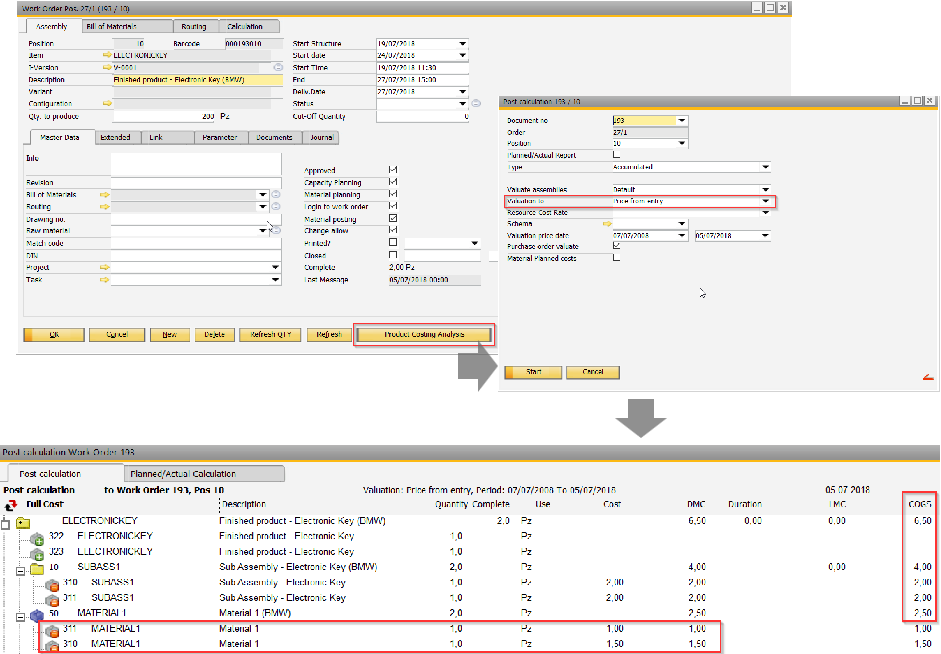Click the round icon beside Routing dropdown
Screen dimensions: 941x654
pos(275,206)
